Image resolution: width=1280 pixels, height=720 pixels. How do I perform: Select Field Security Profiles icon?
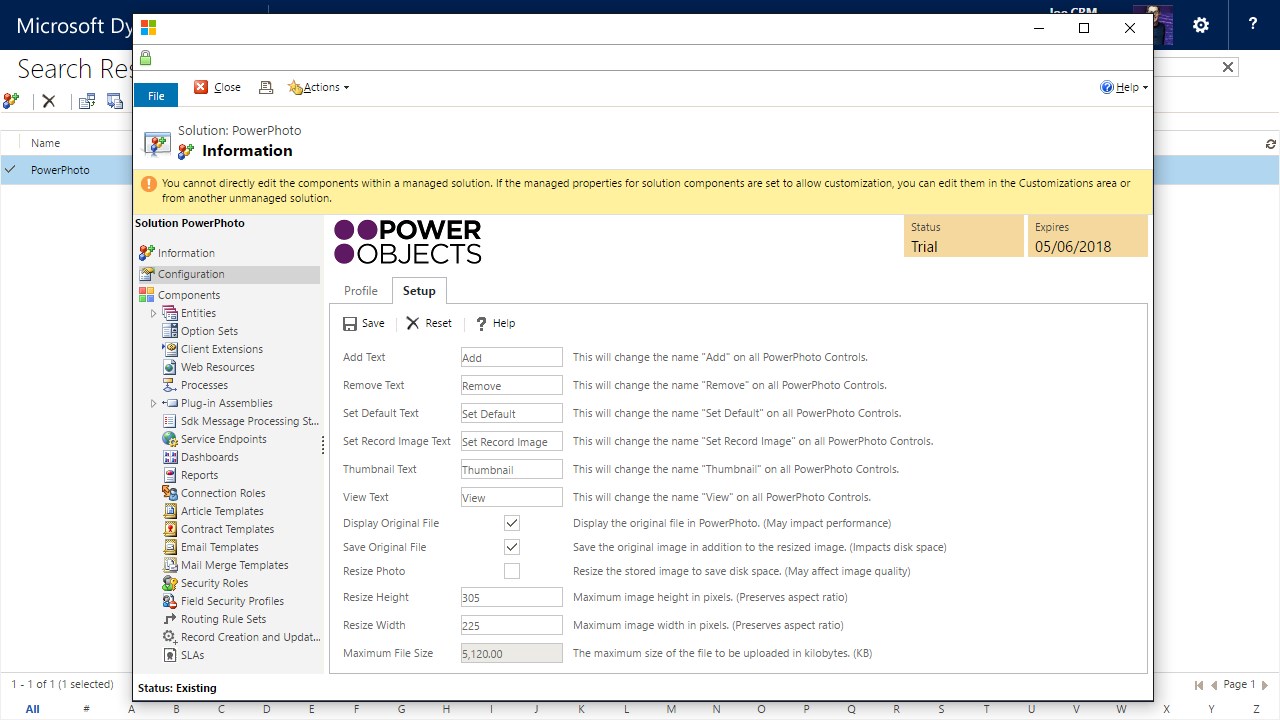click(x=170, y=601)
